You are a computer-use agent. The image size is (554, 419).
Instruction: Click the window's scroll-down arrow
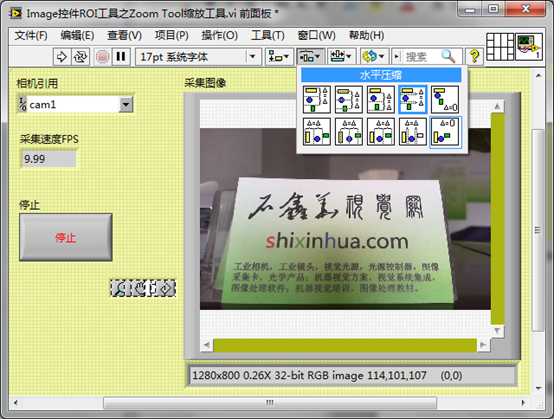click(x=538, y=388)
